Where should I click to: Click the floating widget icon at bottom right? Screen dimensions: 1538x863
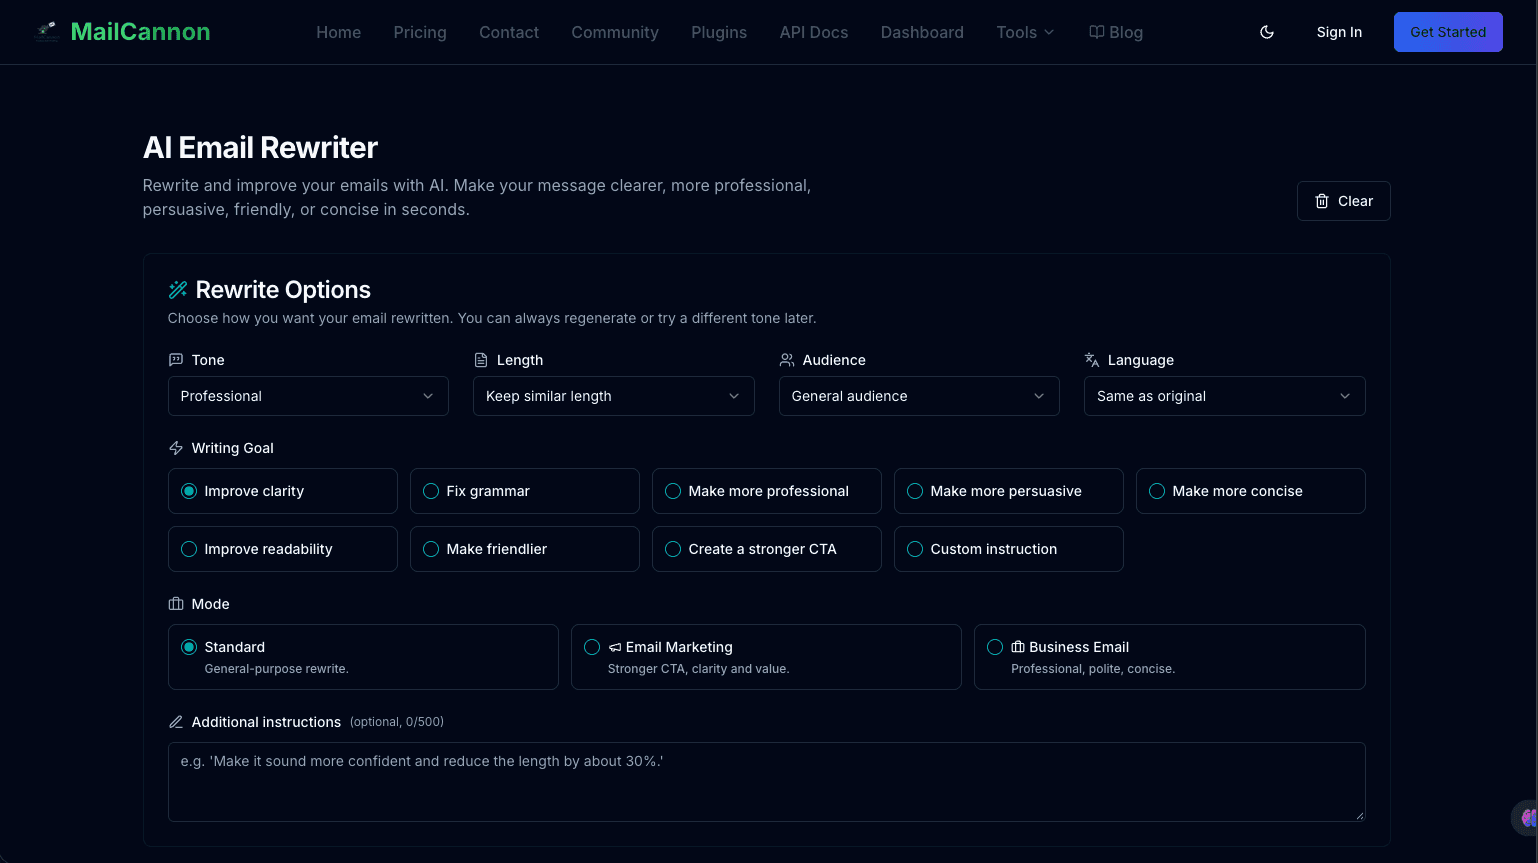pyautogui.click(x=1525, y=818)
